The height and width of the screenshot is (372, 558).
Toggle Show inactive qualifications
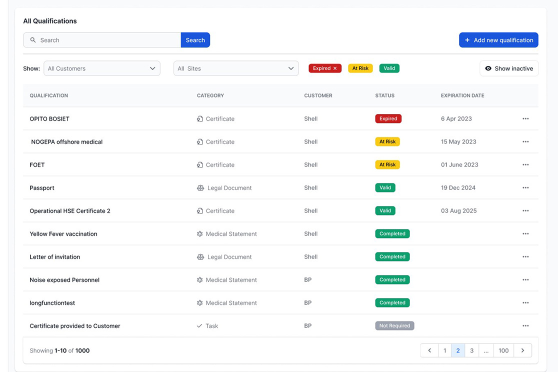[x=509, y=68]
